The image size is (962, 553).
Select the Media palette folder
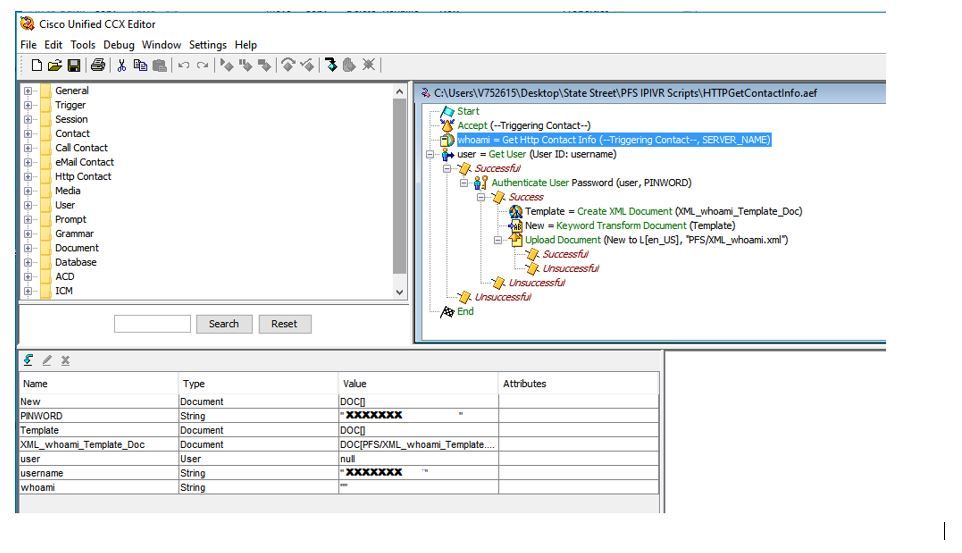[67, 191]
